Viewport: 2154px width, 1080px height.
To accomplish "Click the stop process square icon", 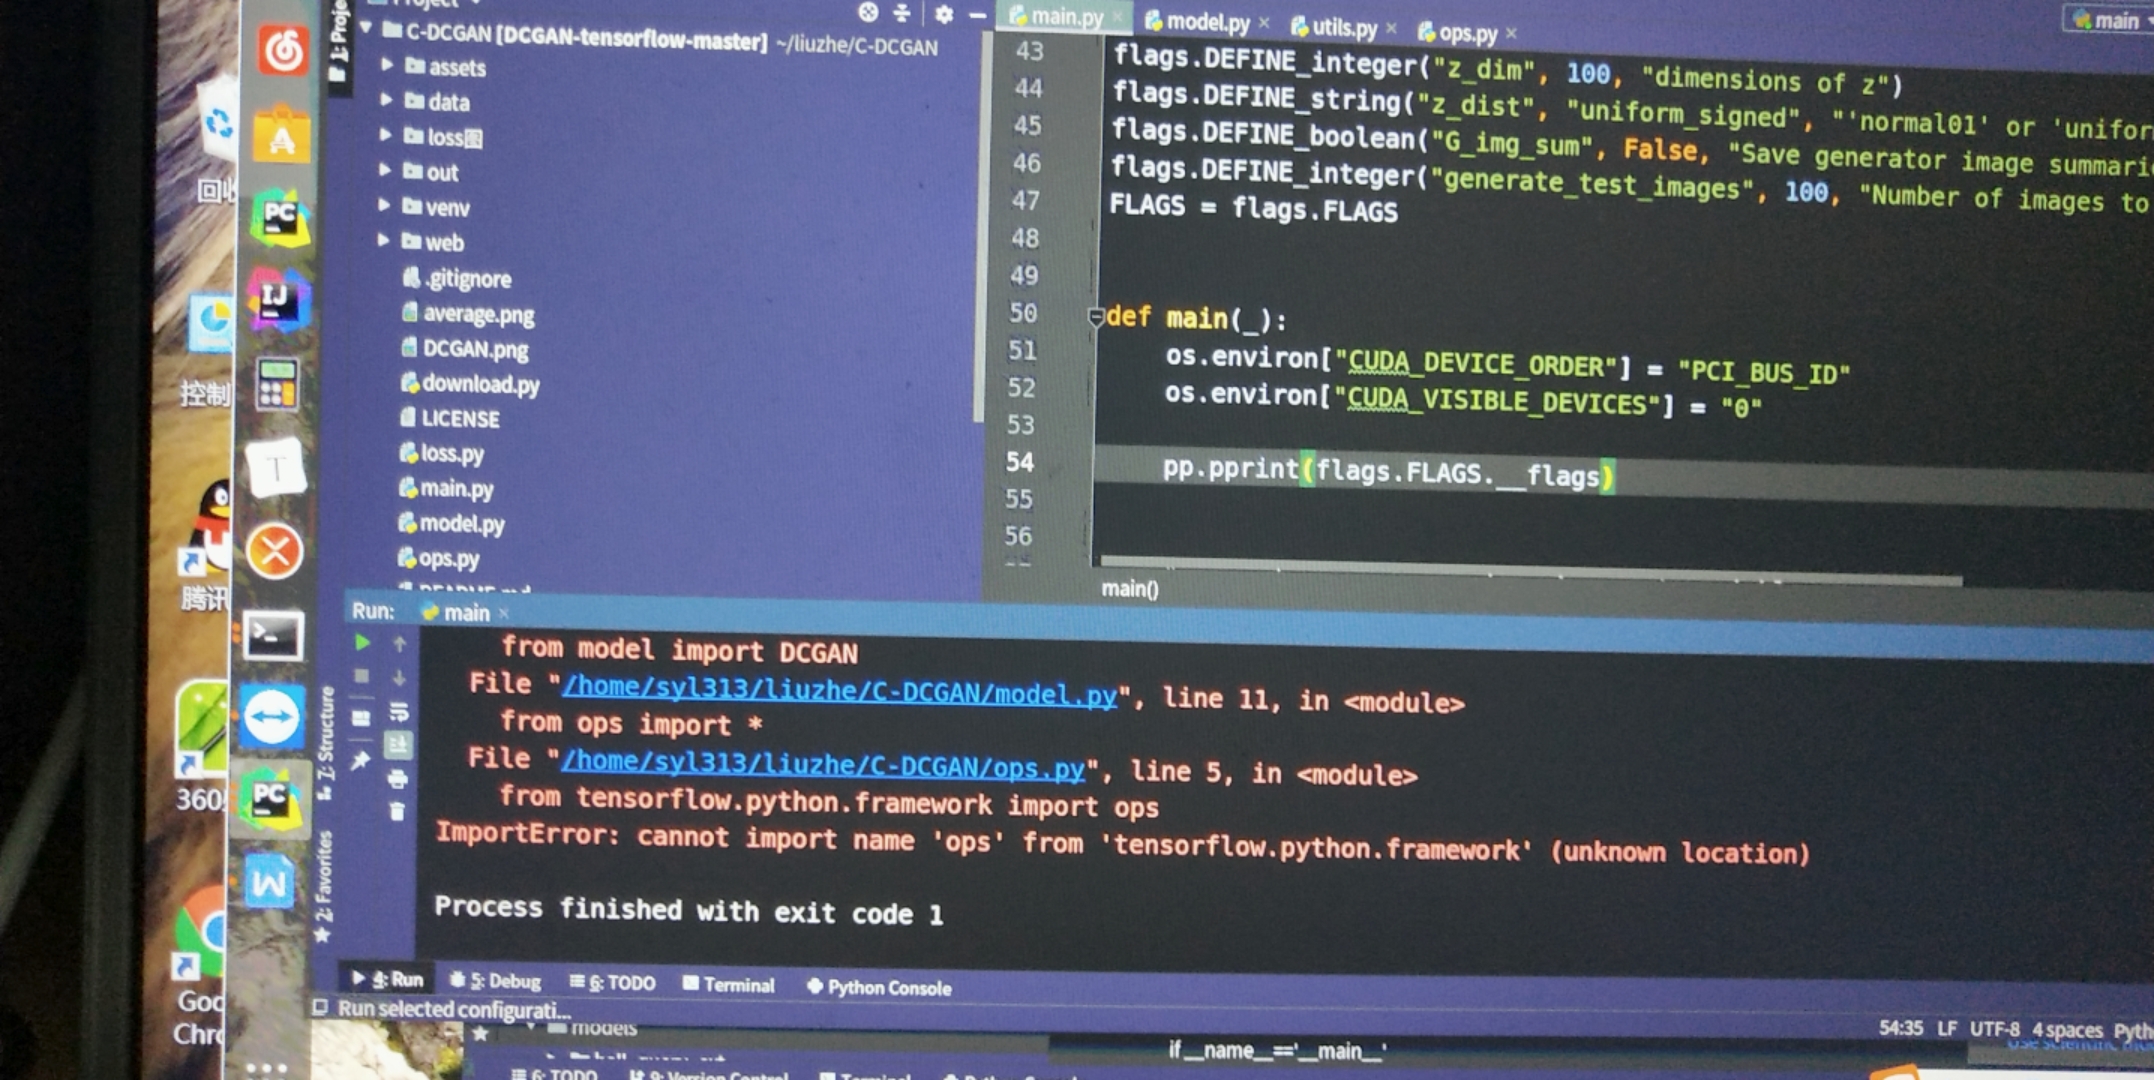I will [362, 677].
